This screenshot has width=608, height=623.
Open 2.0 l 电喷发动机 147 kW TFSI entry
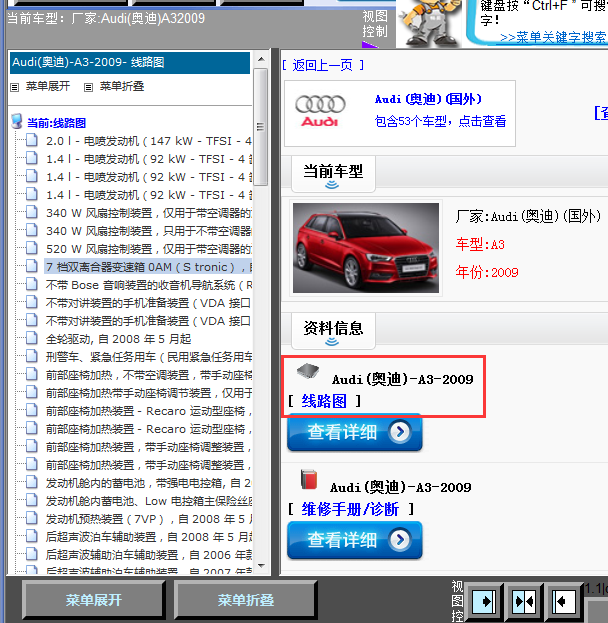(149, 141)
